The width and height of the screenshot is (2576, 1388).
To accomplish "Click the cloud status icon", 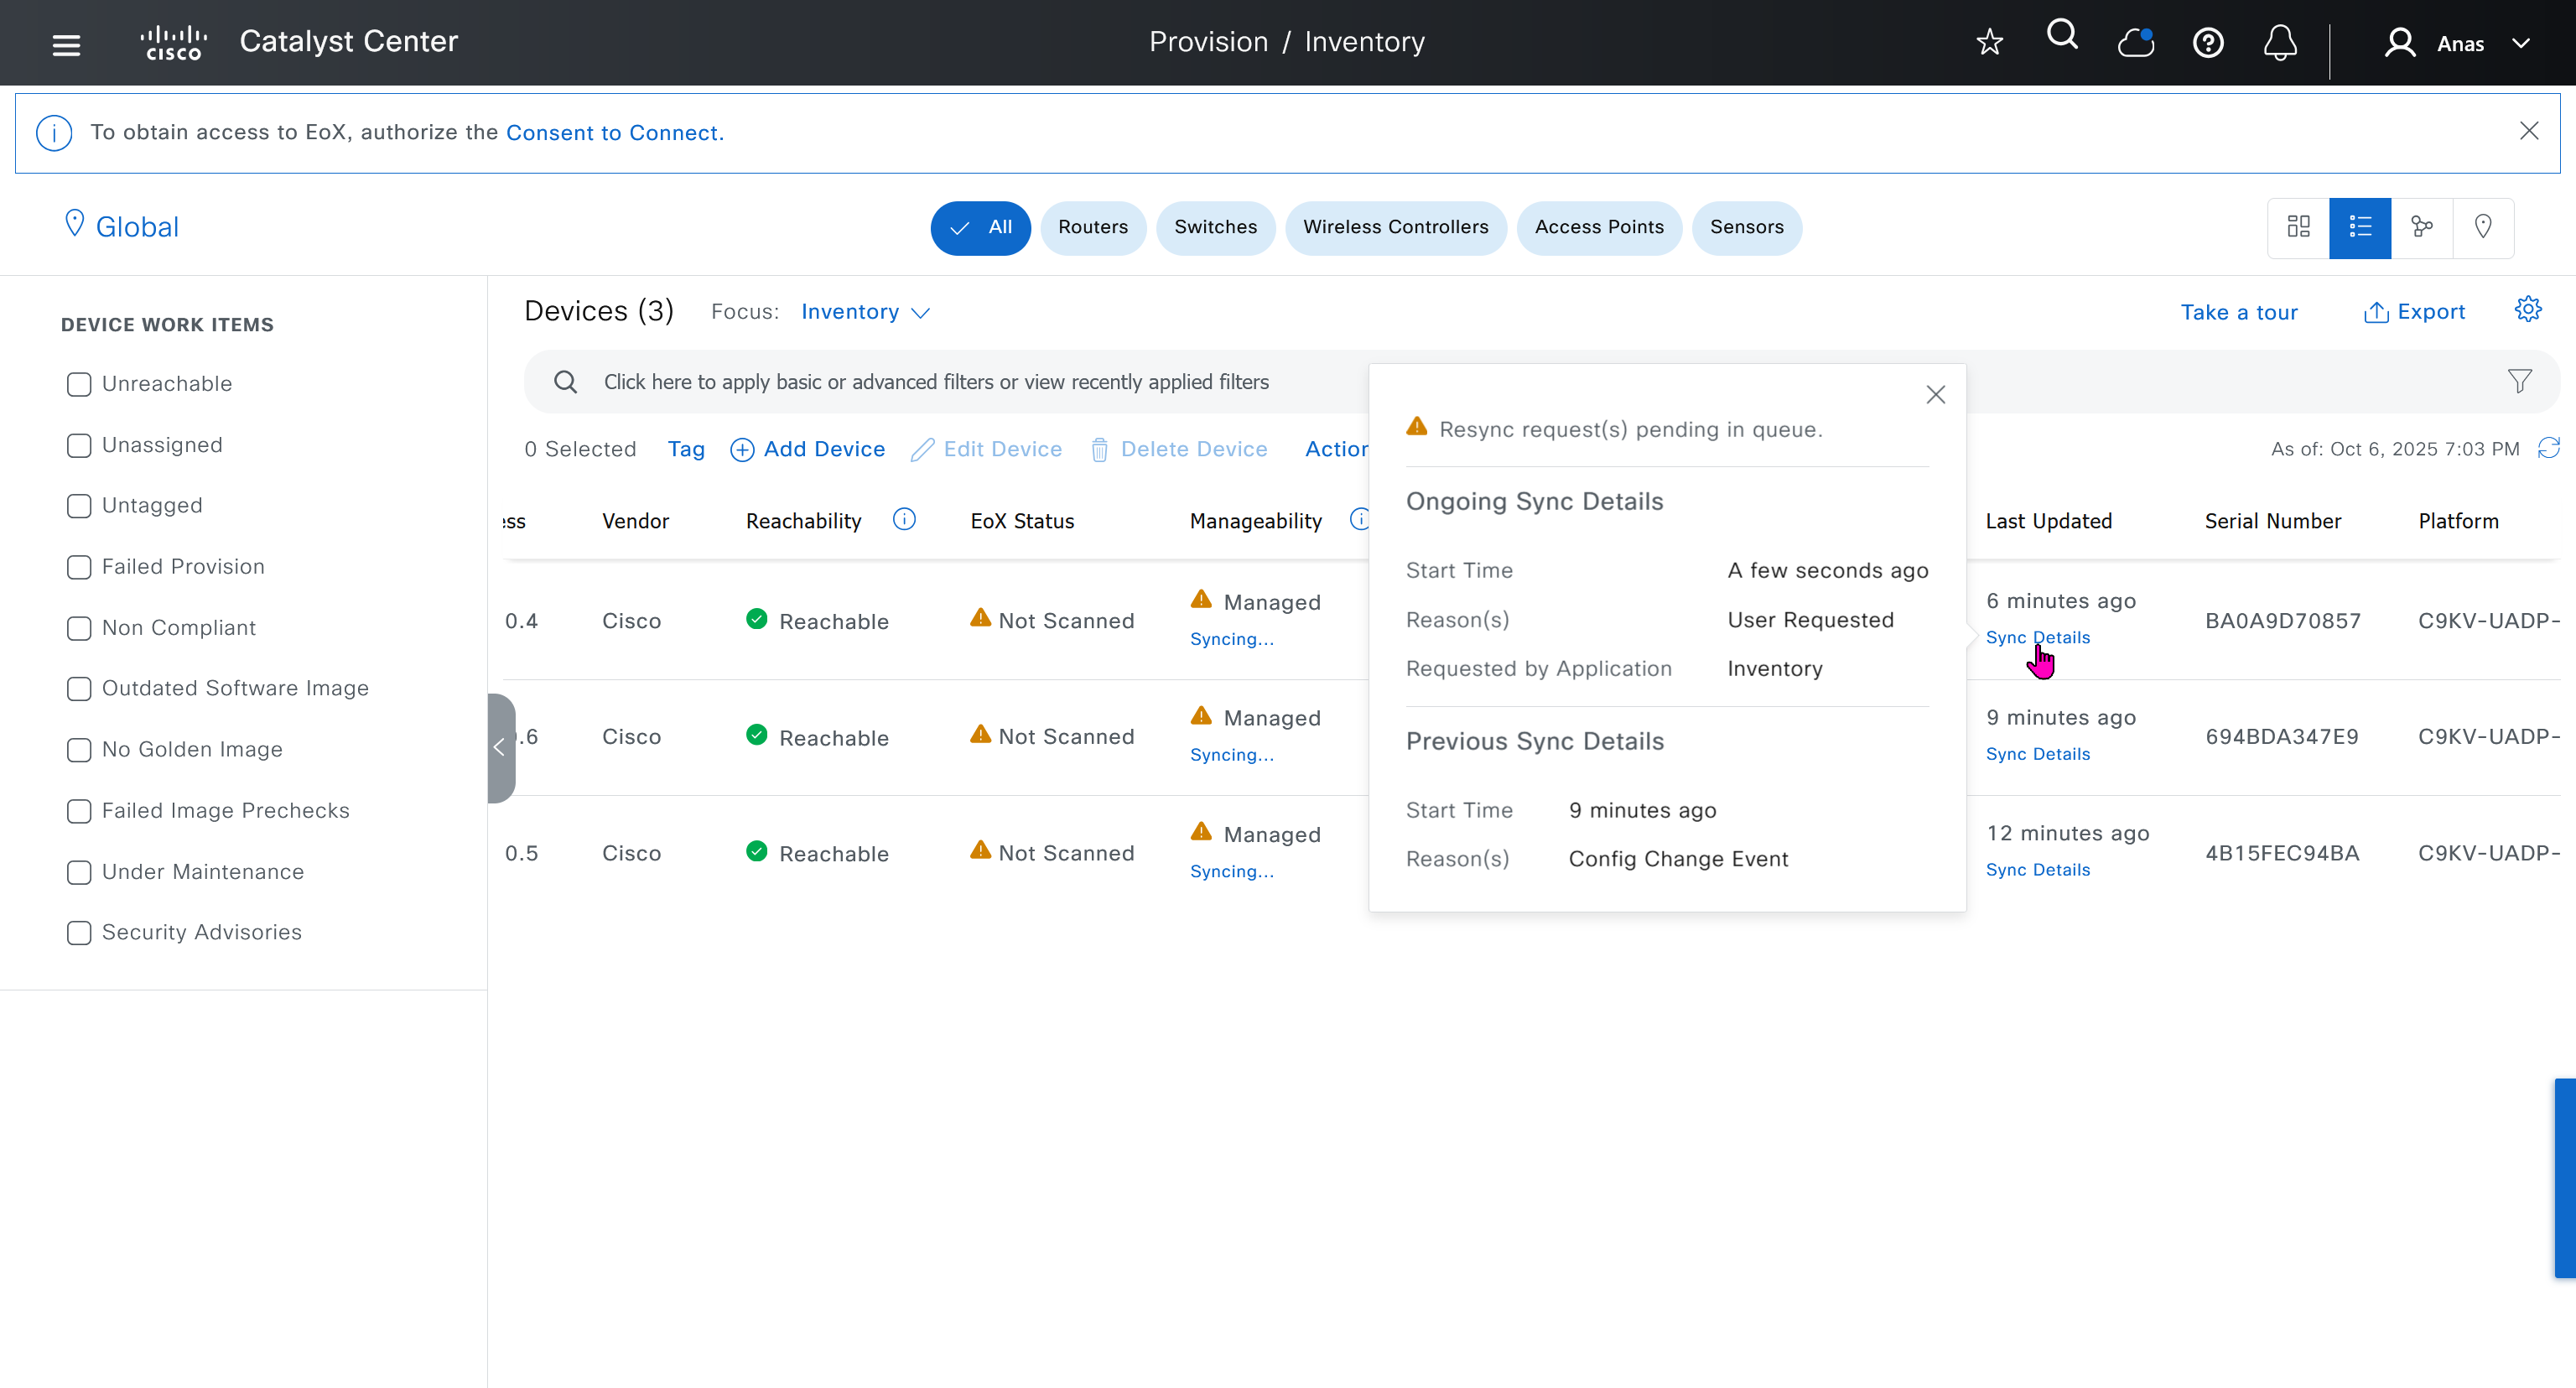I will click(2135, 42).
